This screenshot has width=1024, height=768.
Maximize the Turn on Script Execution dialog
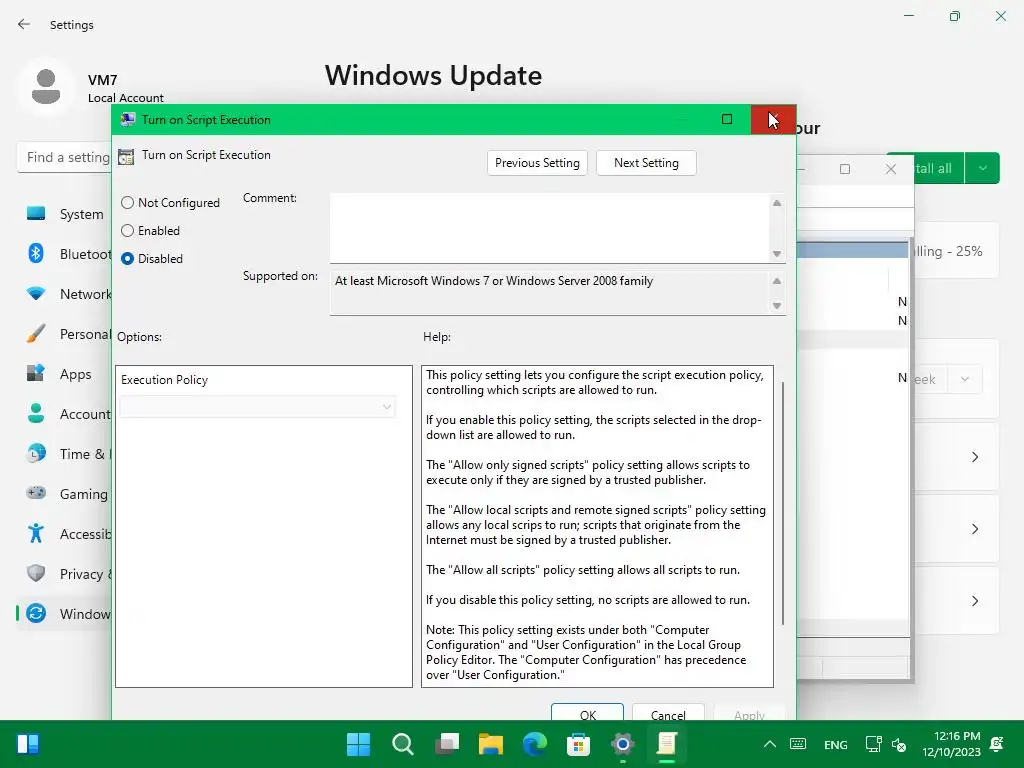click(x=727, y=120)
